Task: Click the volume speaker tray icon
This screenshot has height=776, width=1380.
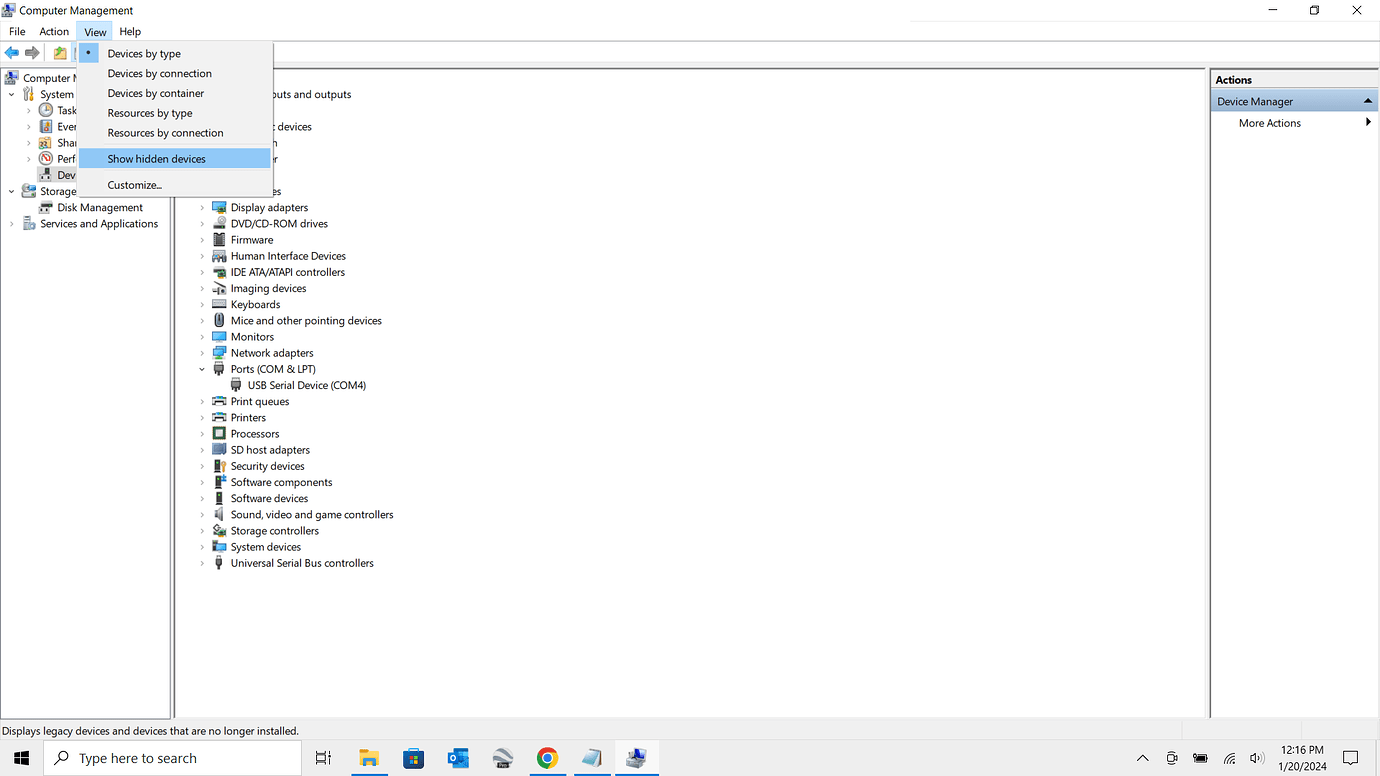Action: 1257,758
